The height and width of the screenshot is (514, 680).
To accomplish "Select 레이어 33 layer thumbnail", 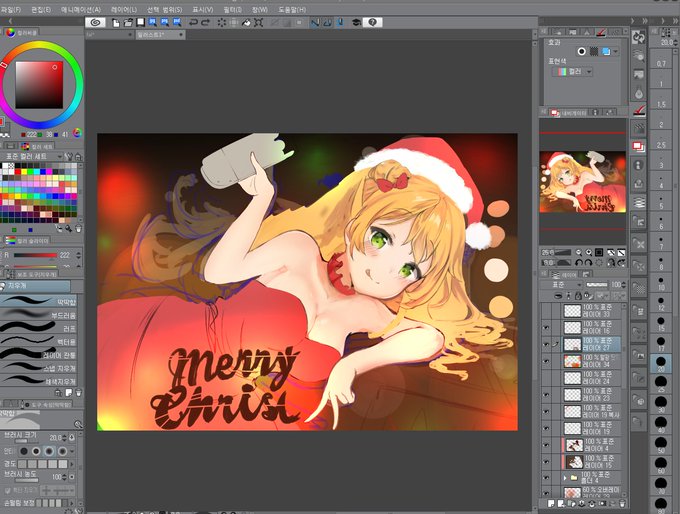I will tap(572, 311).
